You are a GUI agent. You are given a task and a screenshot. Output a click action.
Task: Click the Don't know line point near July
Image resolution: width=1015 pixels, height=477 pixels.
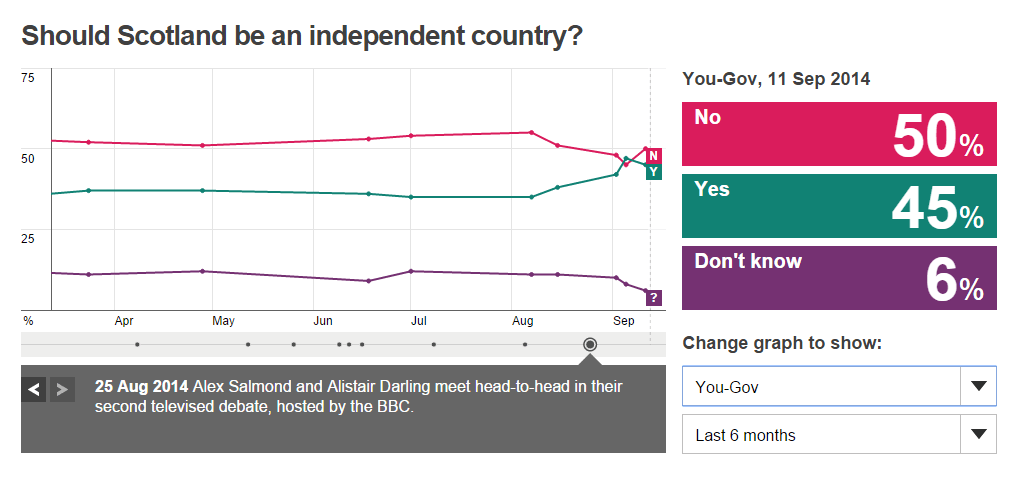[x=411, y=271]
